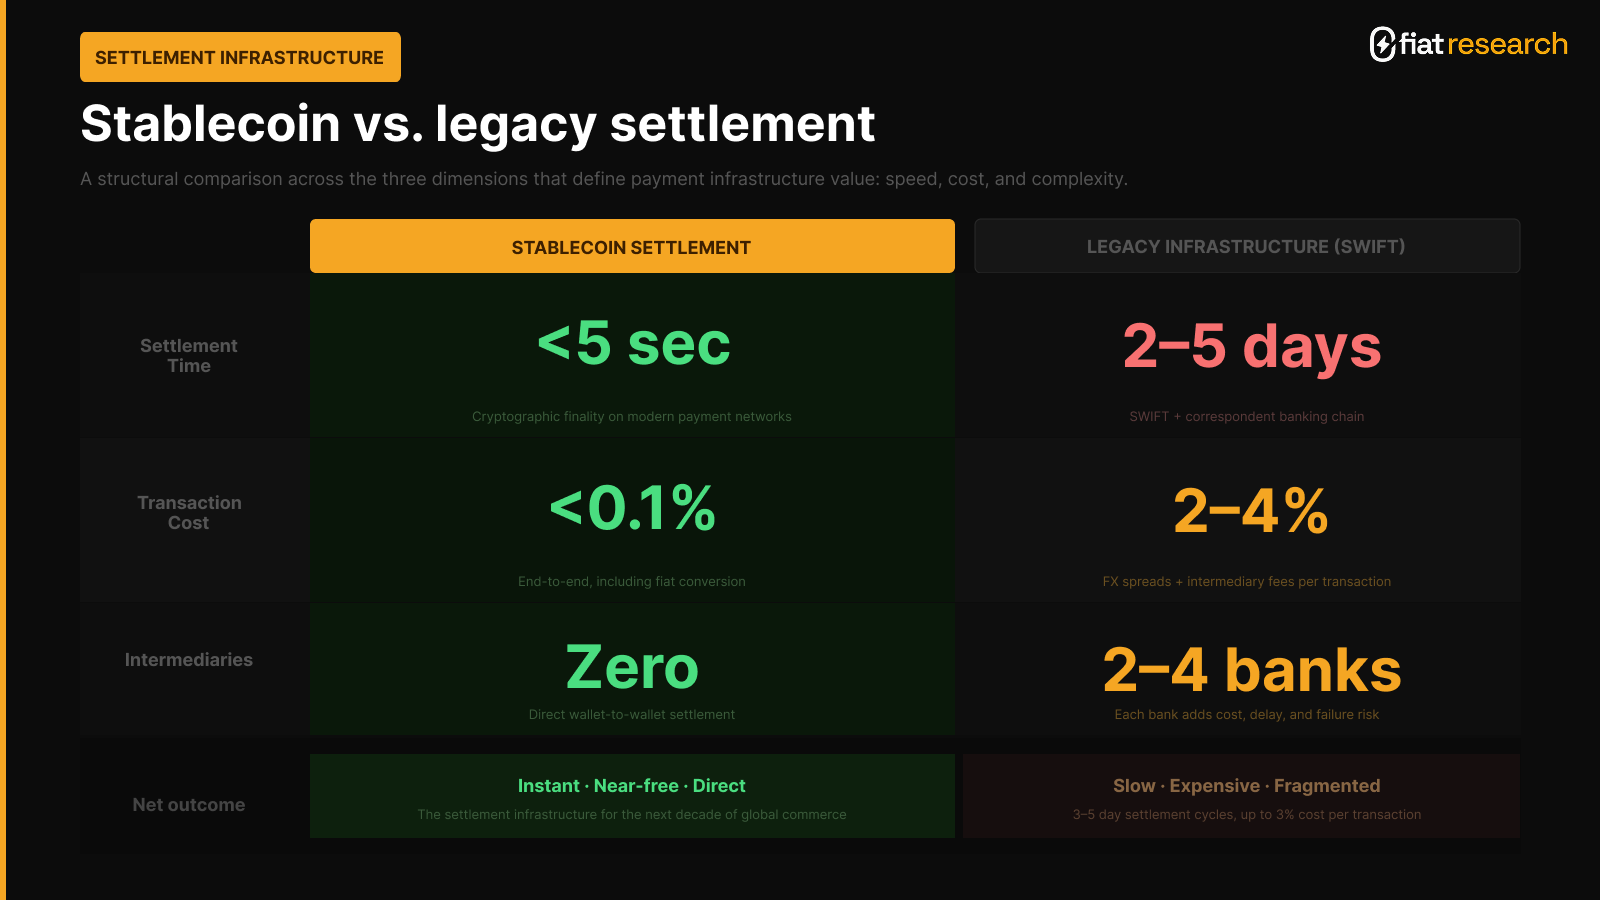Click "Cryptographic finality on modern payment networks" caption

pos(632,417)
